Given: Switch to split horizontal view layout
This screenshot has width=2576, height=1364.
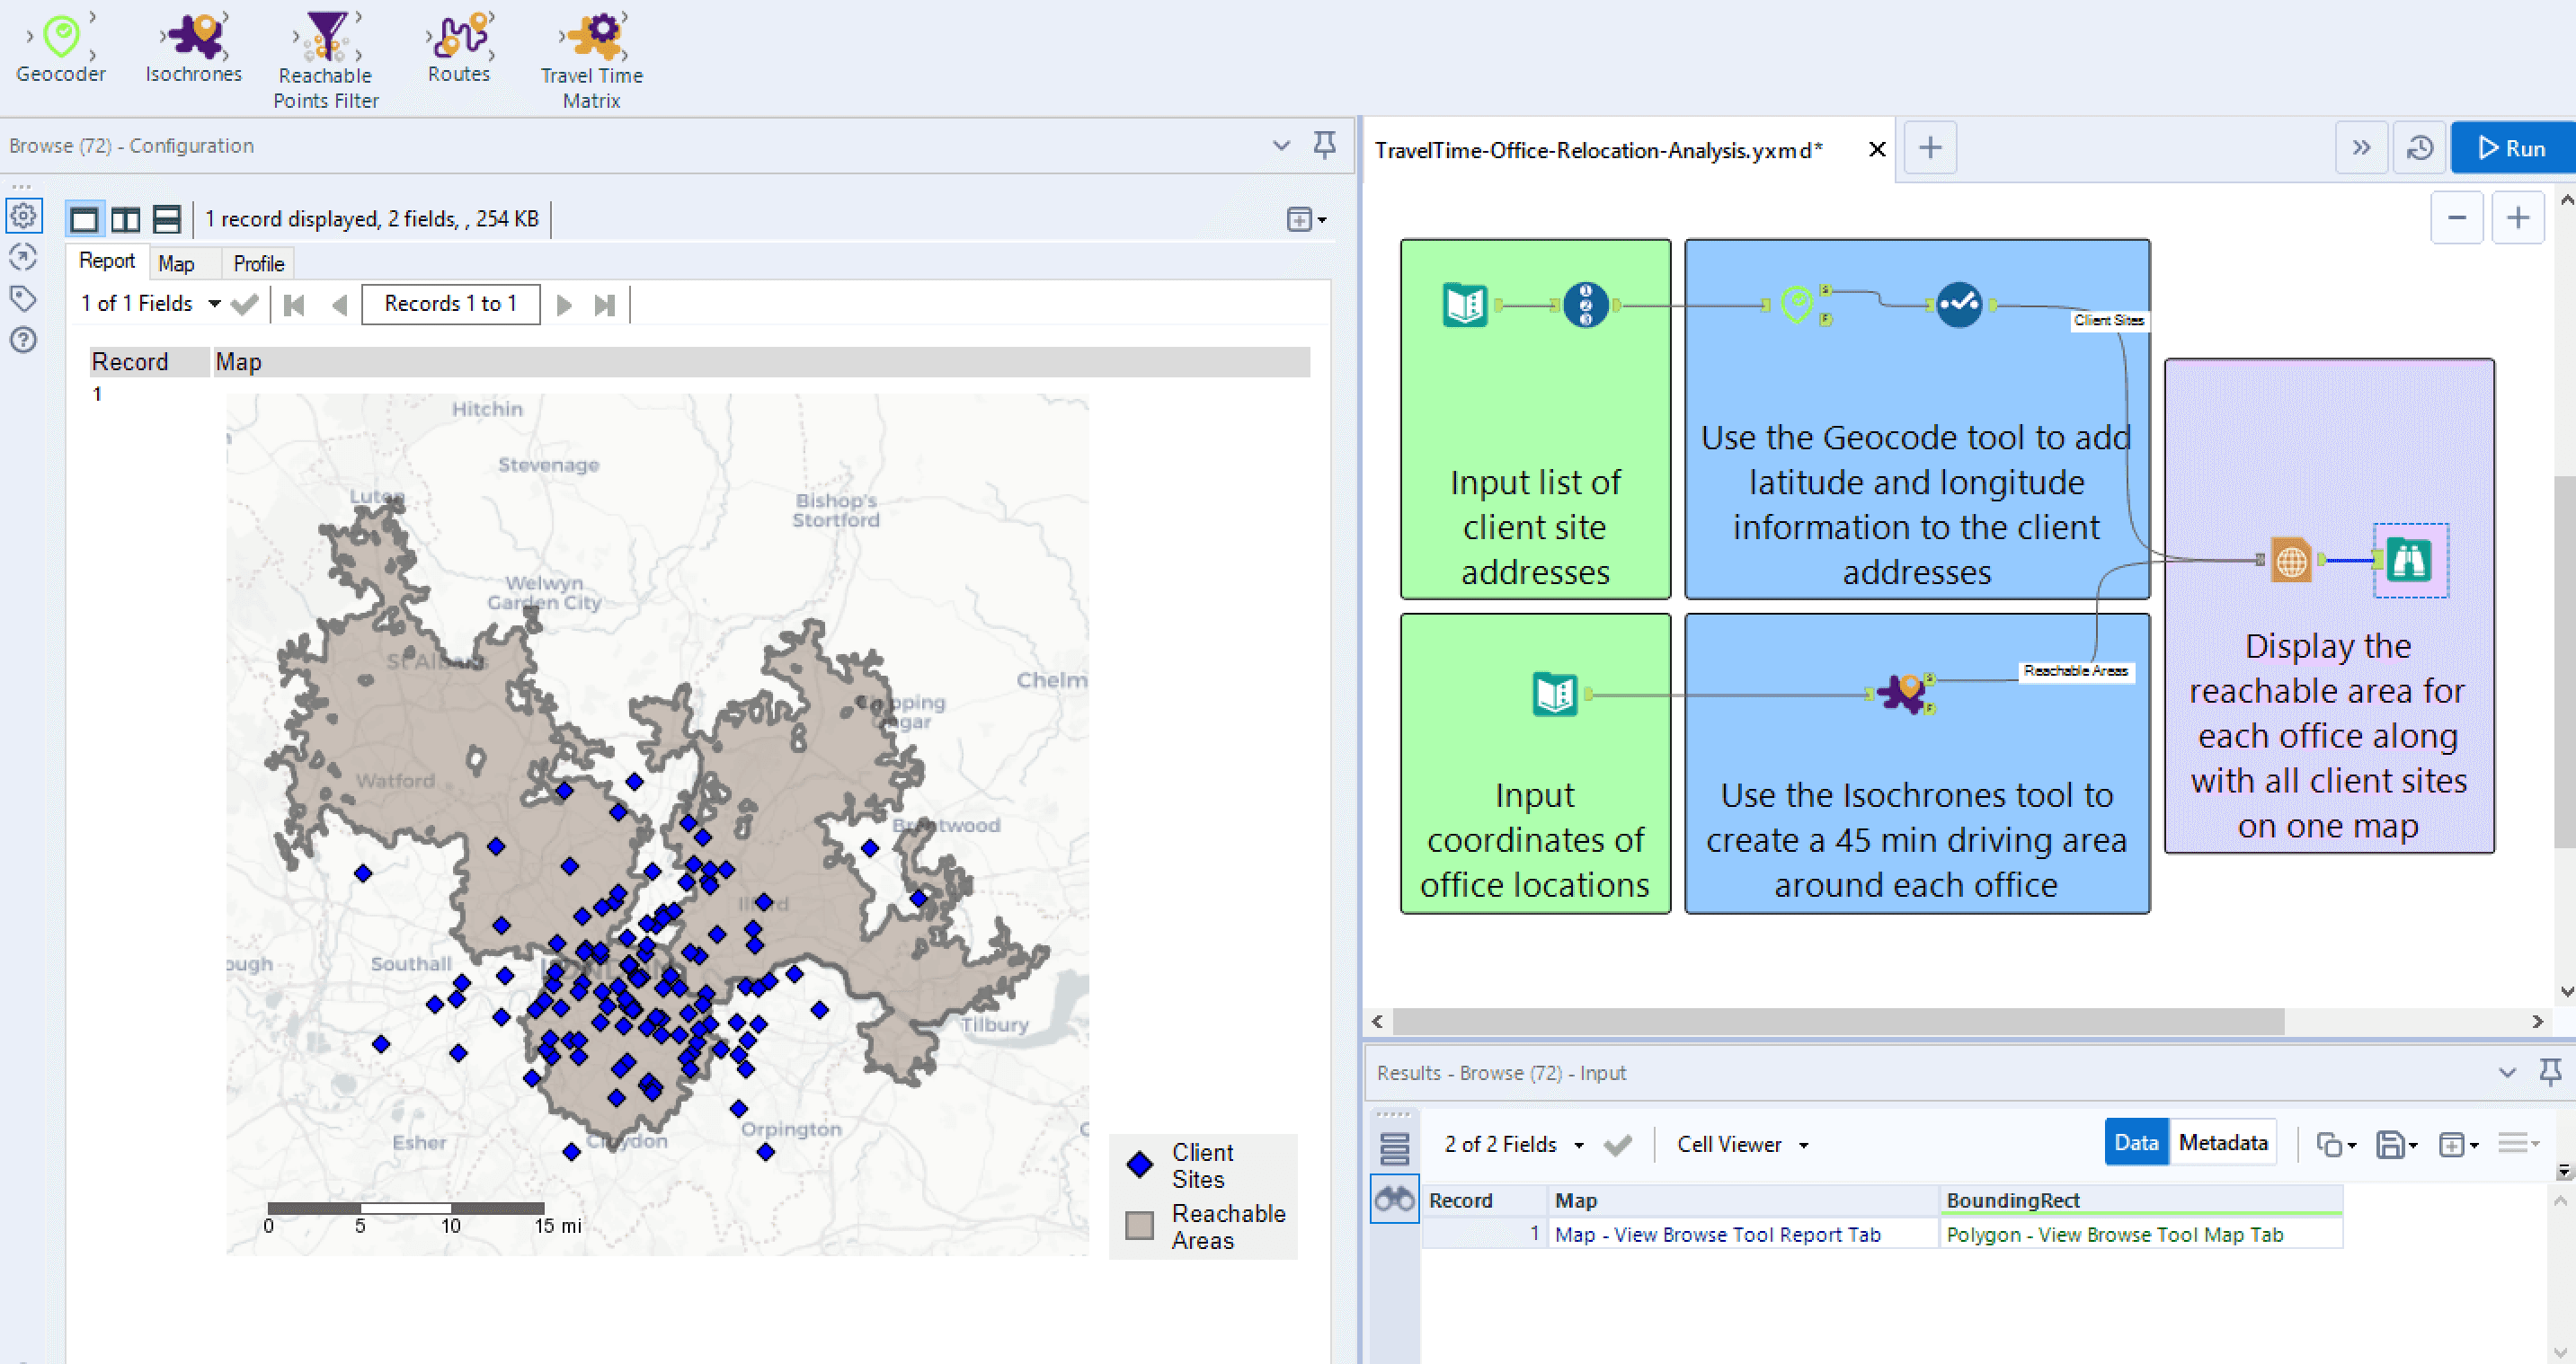Looking at the screenshot, I should tap(166, 219).
